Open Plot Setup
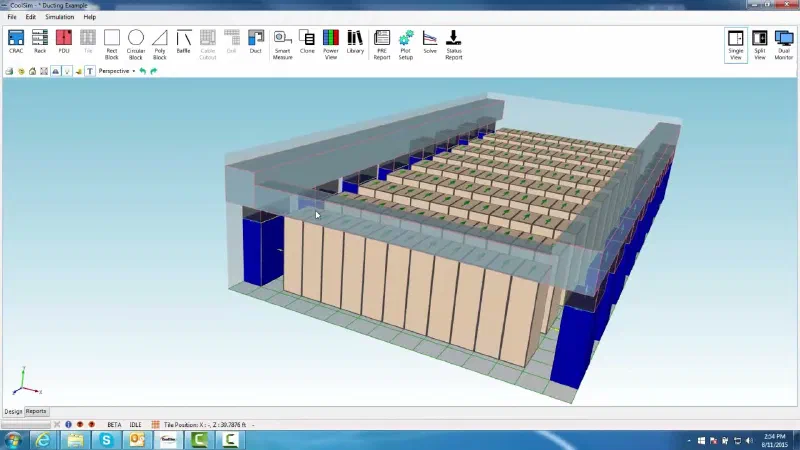This screenshot has height=450, width=800. 406,44
